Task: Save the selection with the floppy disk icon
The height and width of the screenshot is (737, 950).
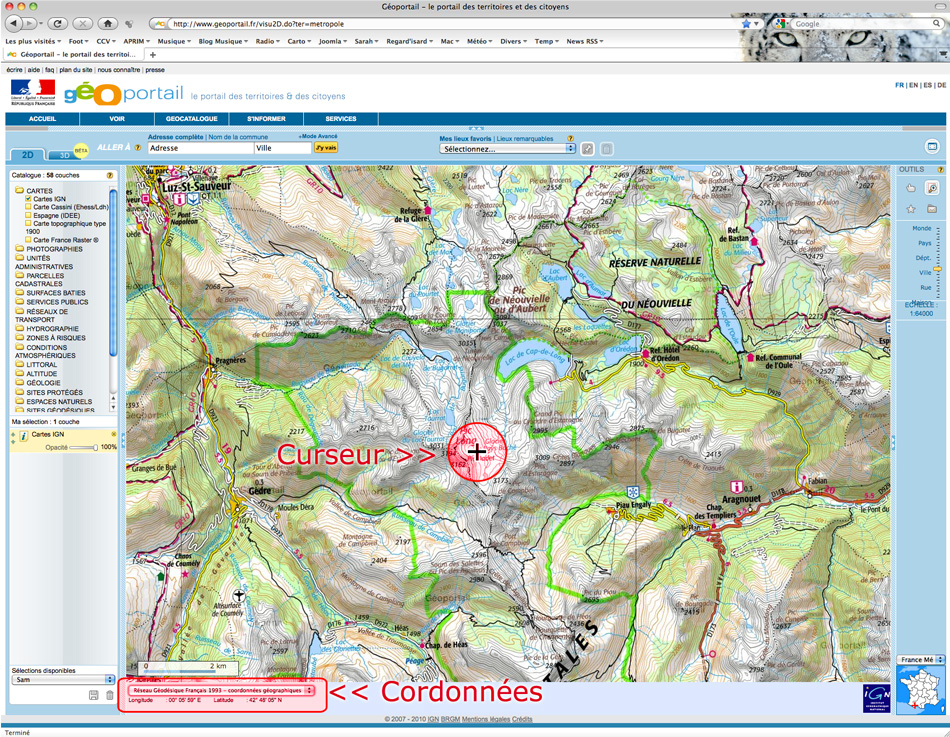Action: 93,695
